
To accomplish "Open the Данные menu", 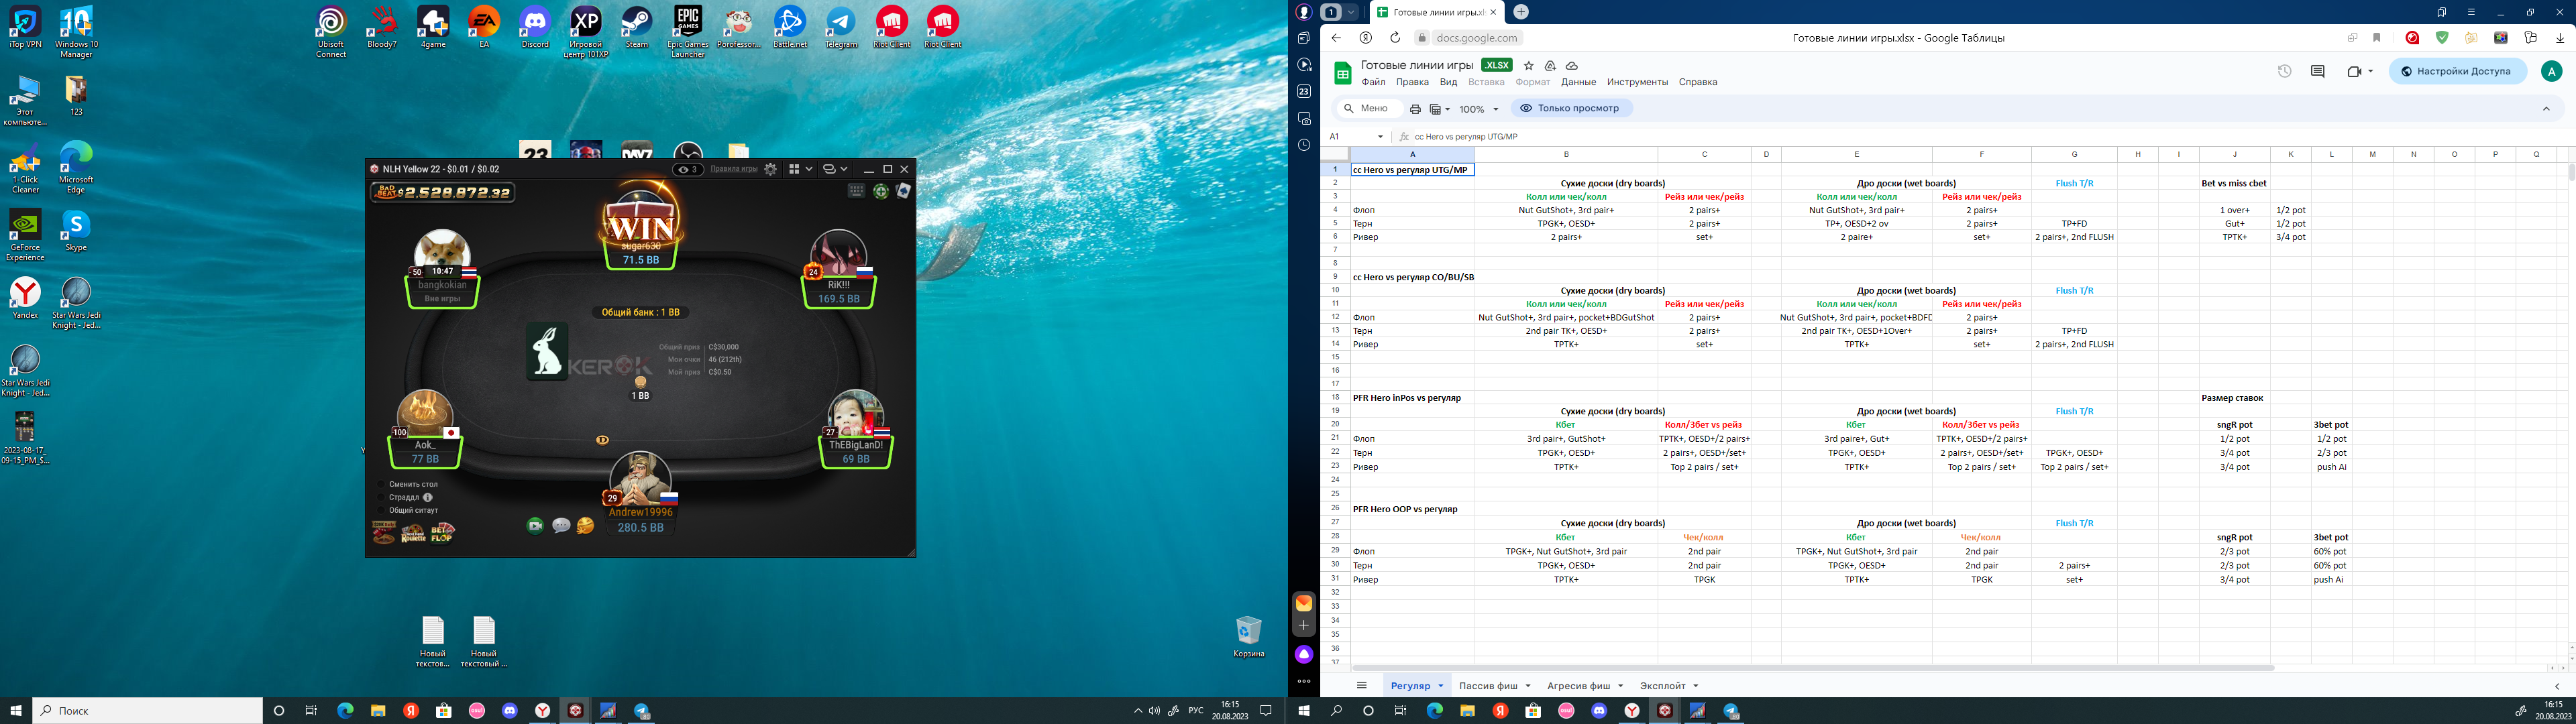I will [x=1578, y=82].
